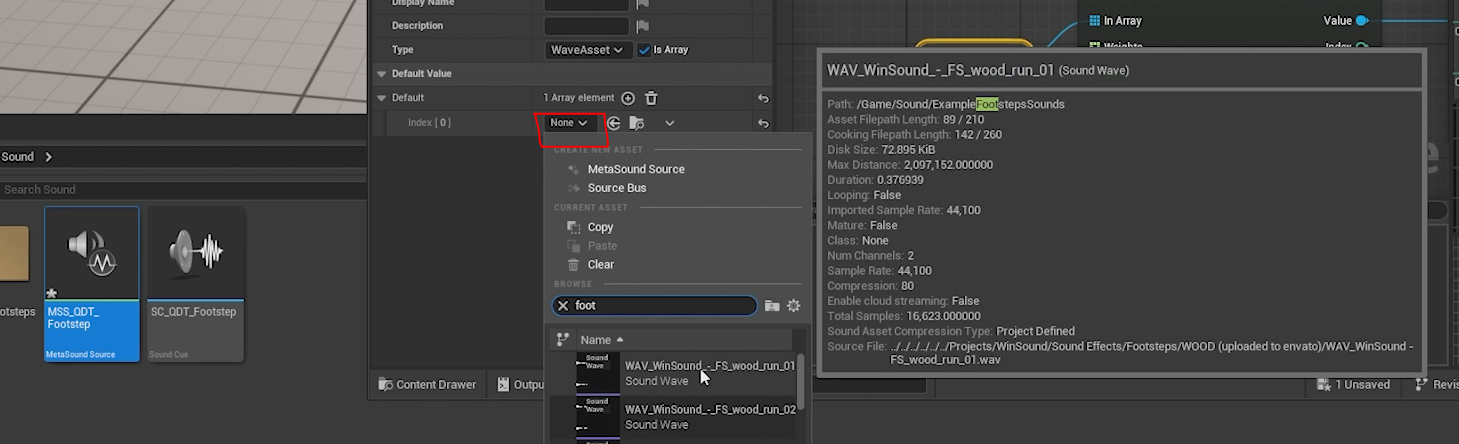Image resolution: width=1459 pixels, height=444 pixels.
Task: Click the Description text field
Action: (587, 26)
